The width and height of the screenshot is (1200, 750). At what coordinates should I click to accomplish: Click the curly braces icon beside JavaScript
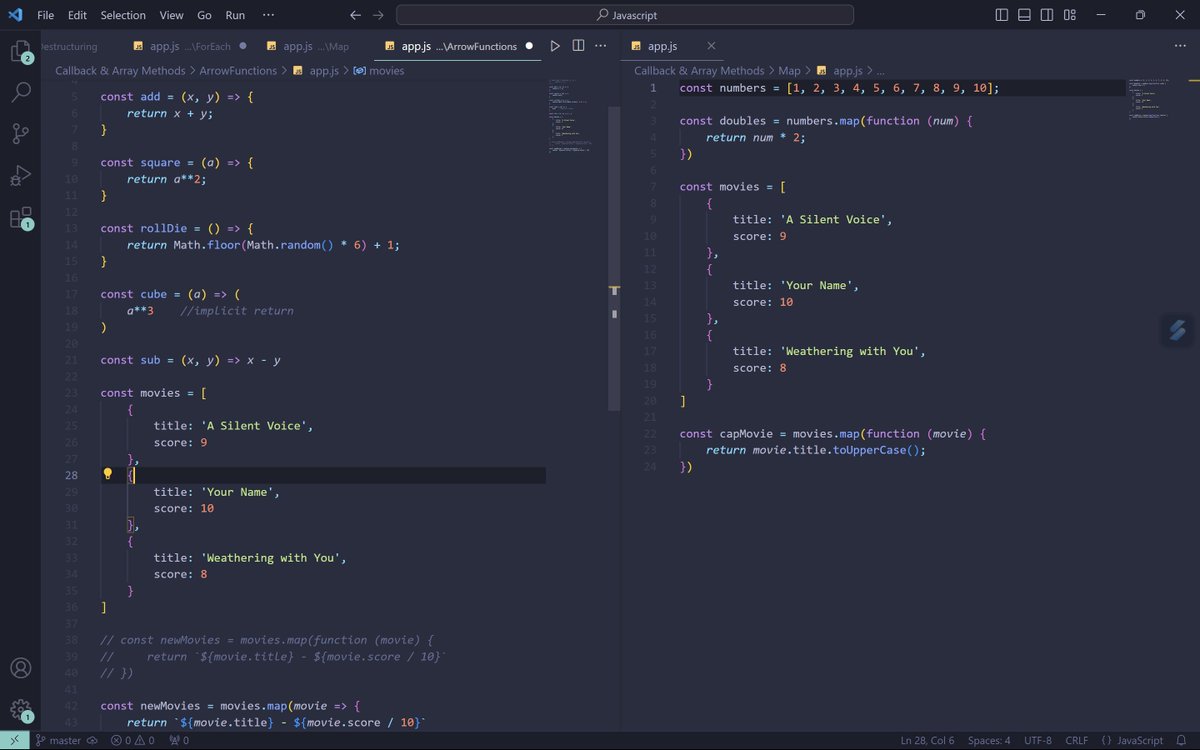[x=1107, y=740]
